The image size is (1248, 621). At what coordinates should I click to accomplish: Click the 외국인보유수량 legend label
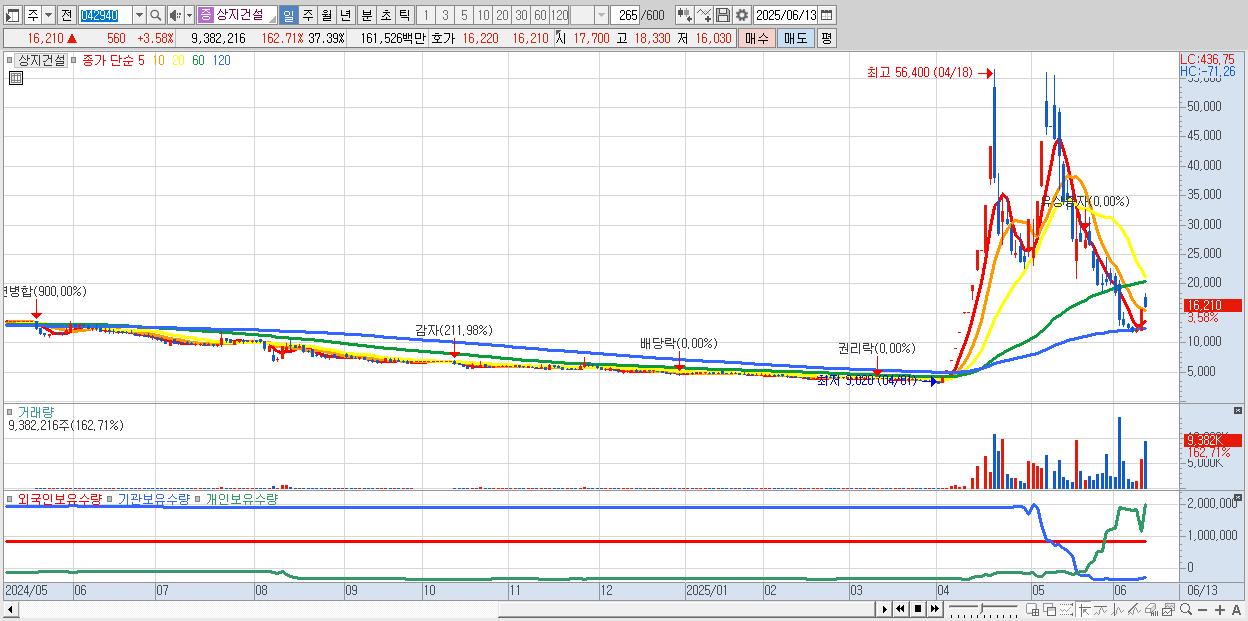click(60, 498)
